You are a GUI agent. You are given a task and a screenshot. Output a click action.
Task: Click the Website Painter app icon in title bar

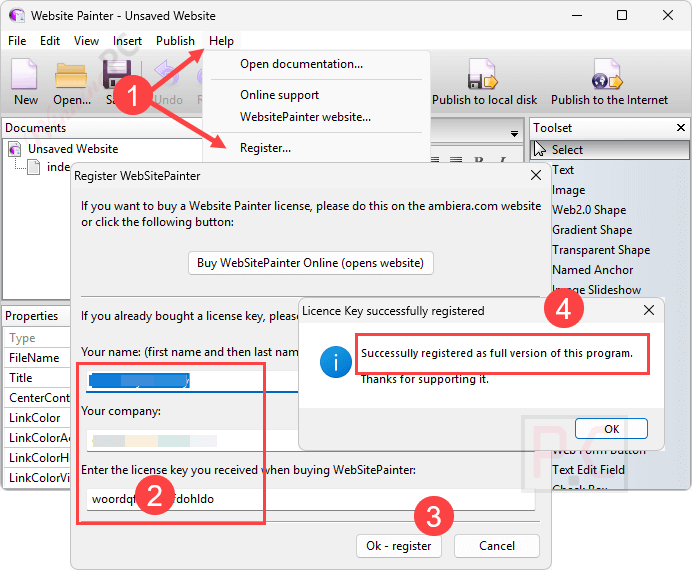tap(17, 15)
